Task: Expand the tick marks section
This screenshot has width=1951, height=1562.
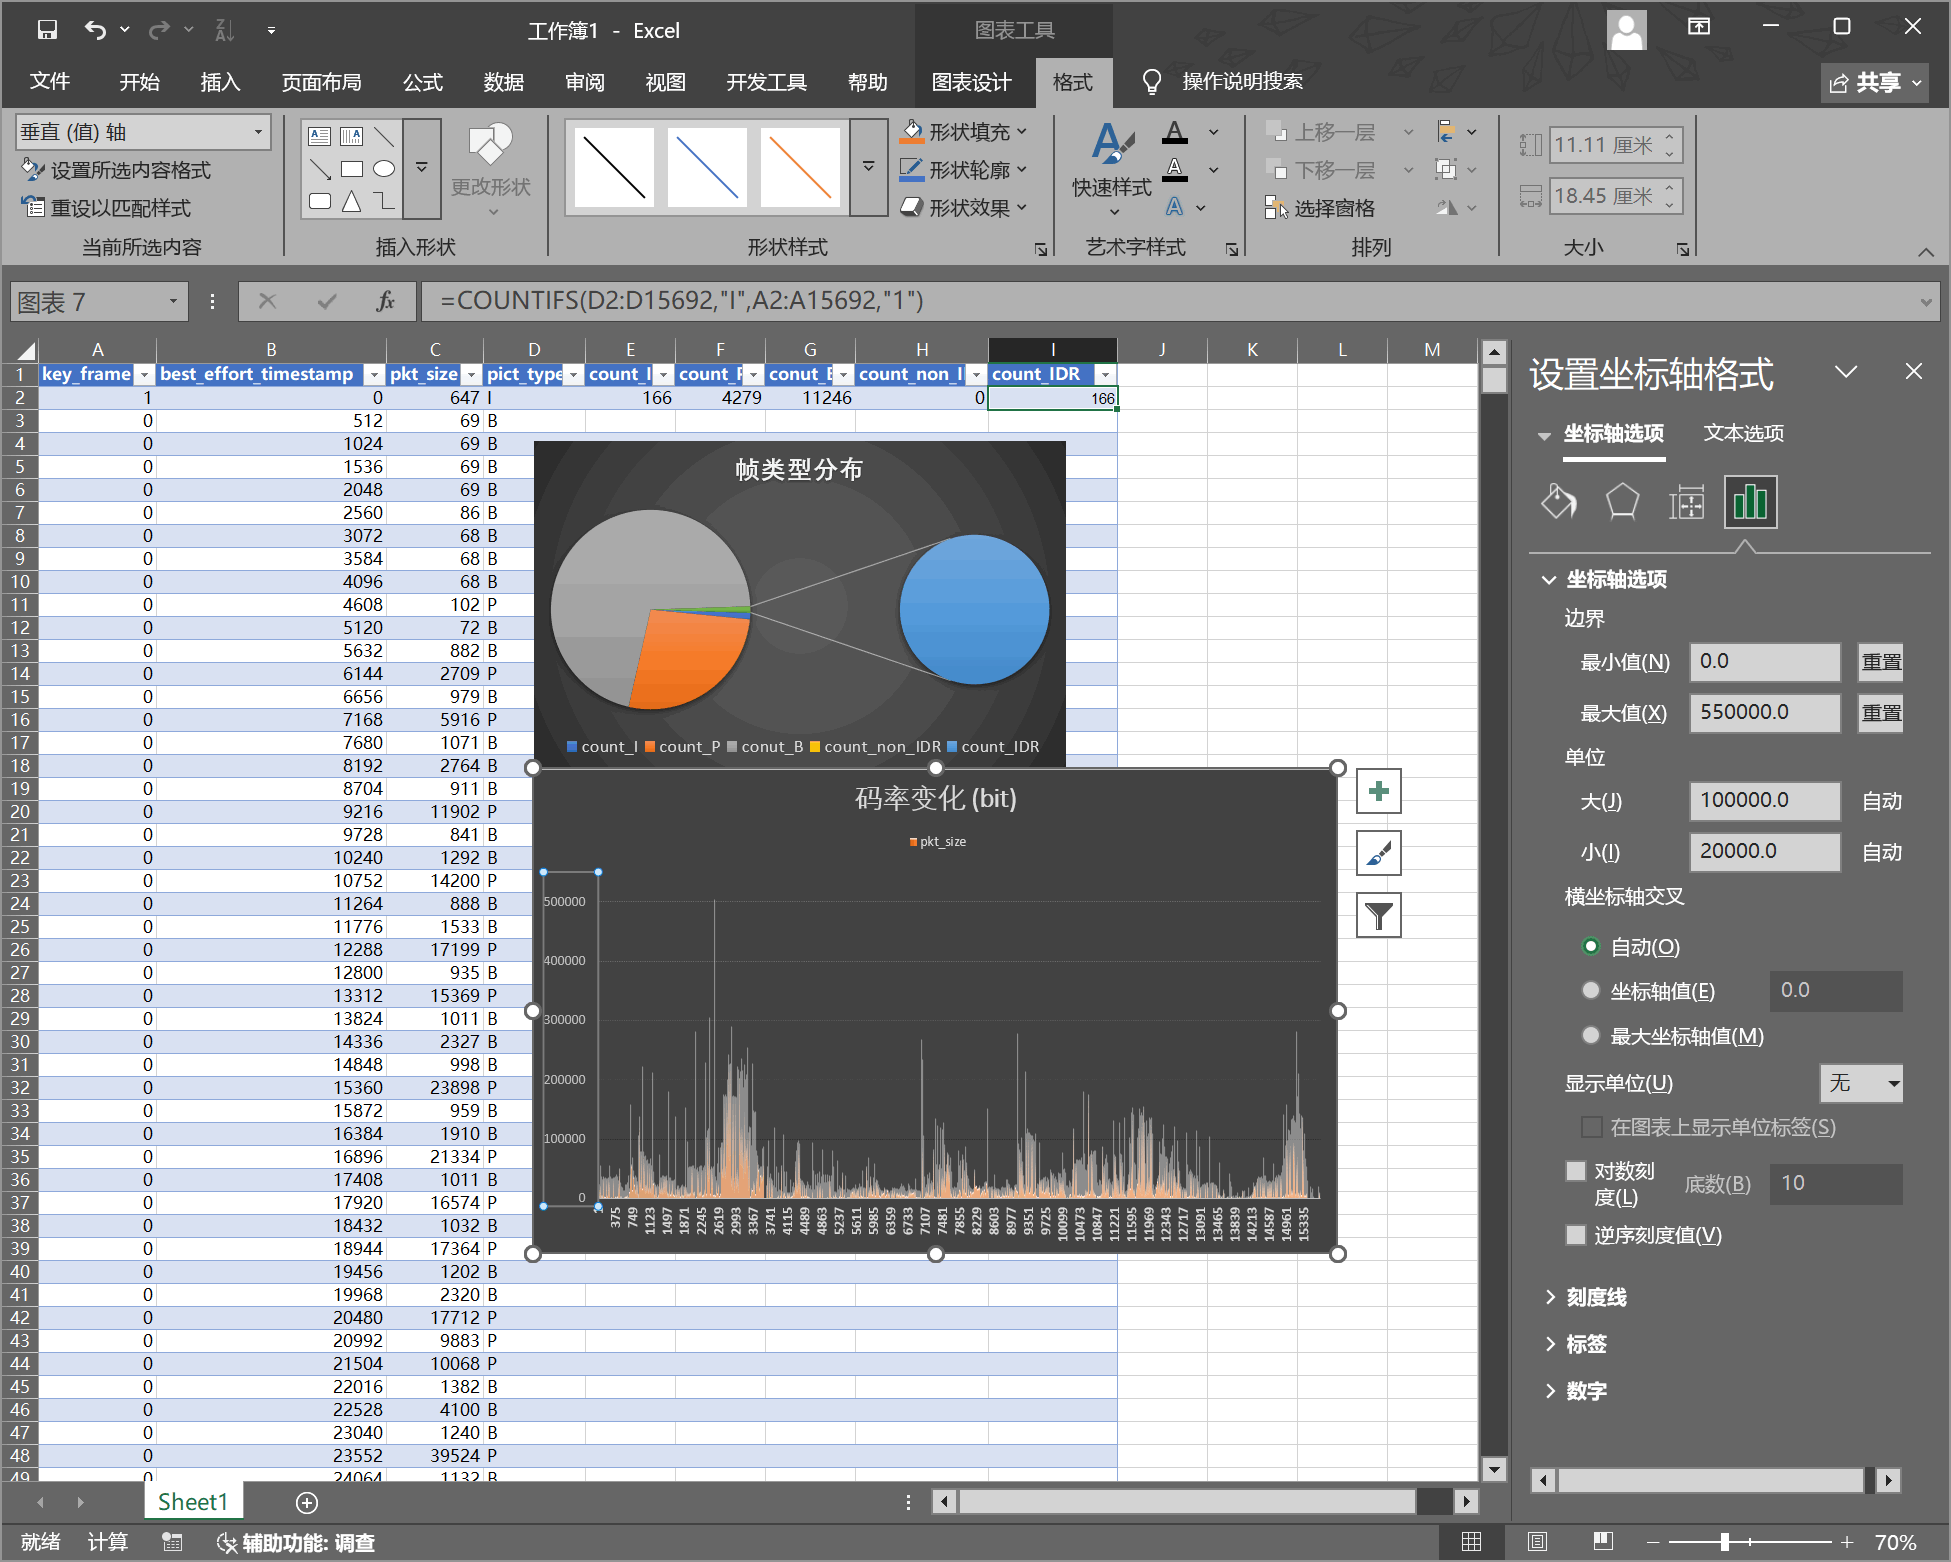Action: (1595, 1297)
